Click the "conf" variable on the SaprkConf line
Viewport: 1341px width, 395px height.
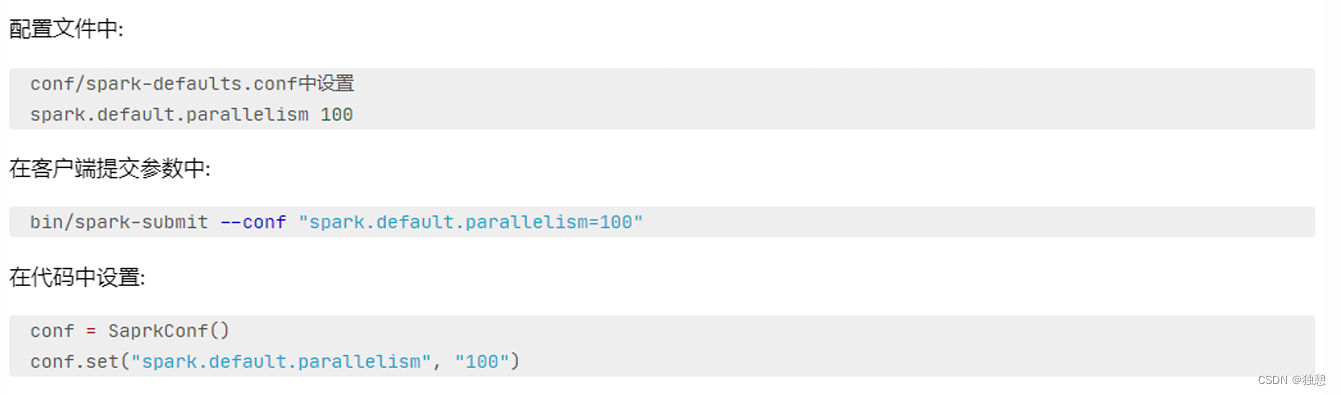tap(52, 330)
